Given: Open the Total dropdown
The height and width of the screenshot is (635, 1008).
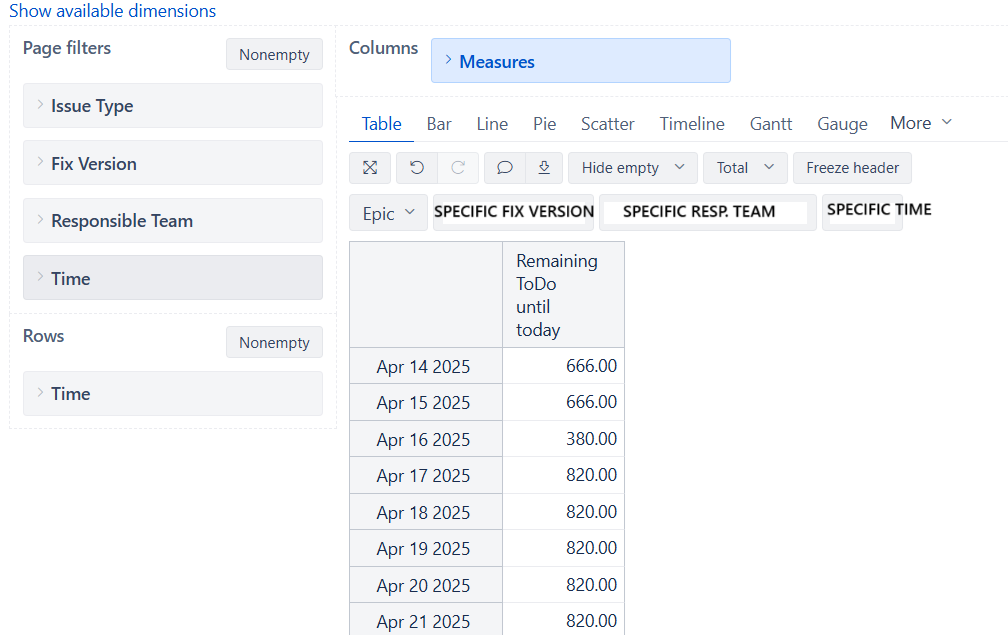Looking at the screenshot, I should click(x=745, y=168).
